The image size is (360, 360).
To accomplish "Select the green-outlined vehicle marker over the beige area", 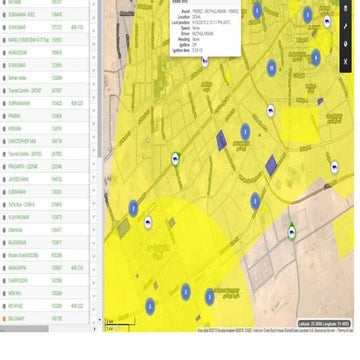I will (x=292, y=232).
